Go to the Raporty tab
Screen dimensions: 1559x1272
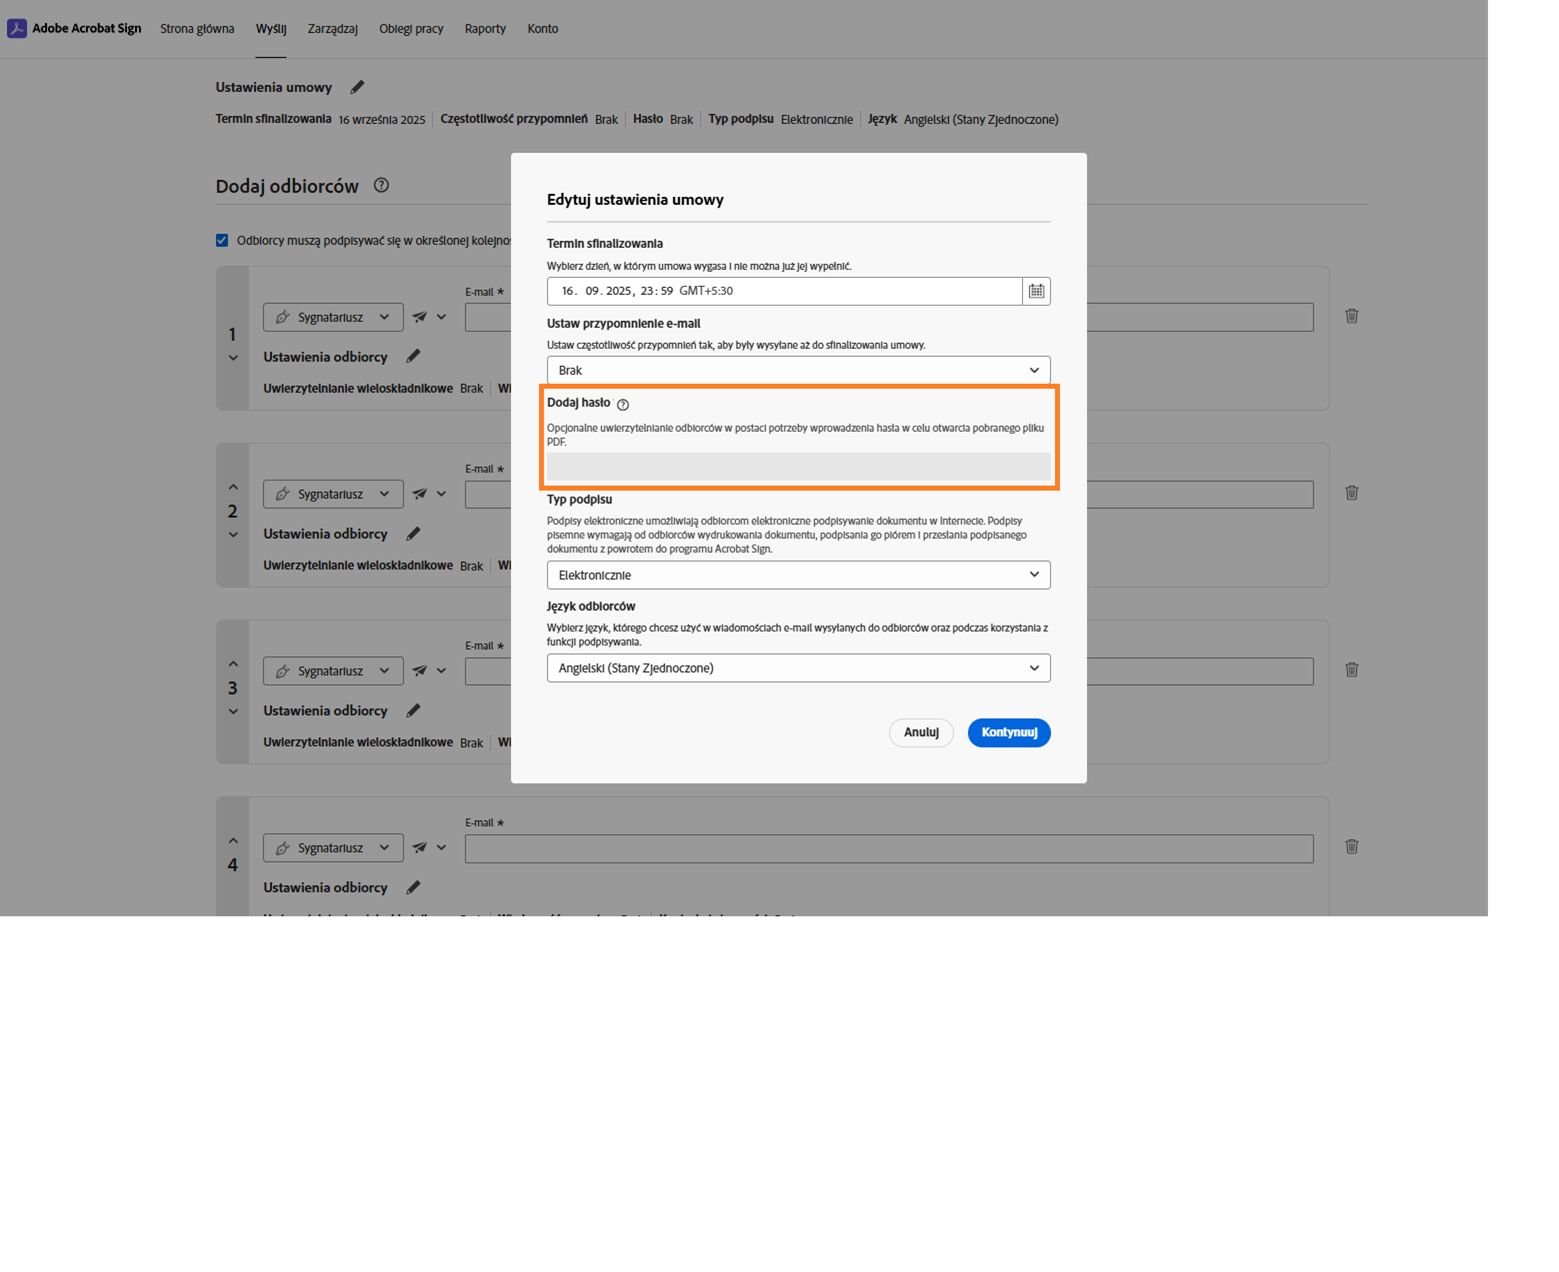coord(485,29)
